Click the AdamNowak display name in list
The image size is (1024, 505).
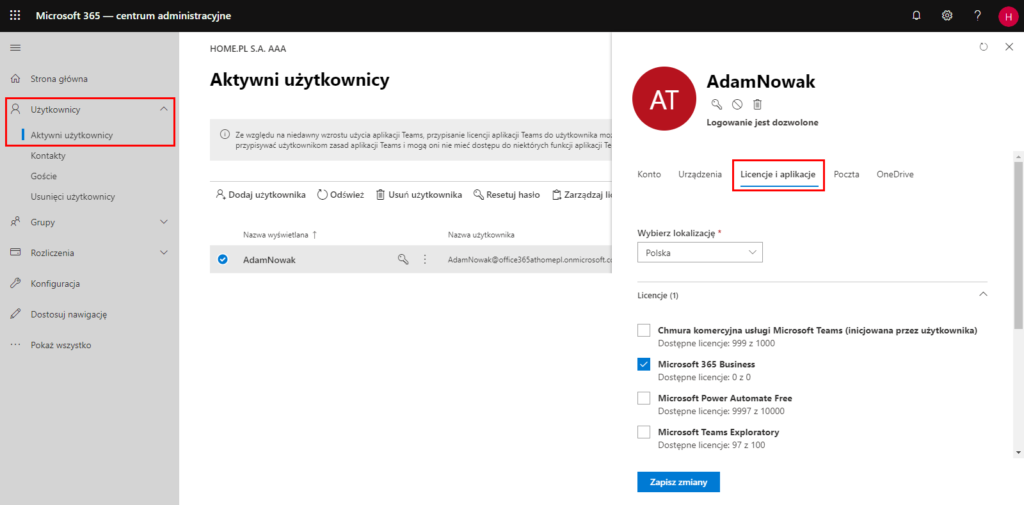pyautogui.click(x=269, y=259)
